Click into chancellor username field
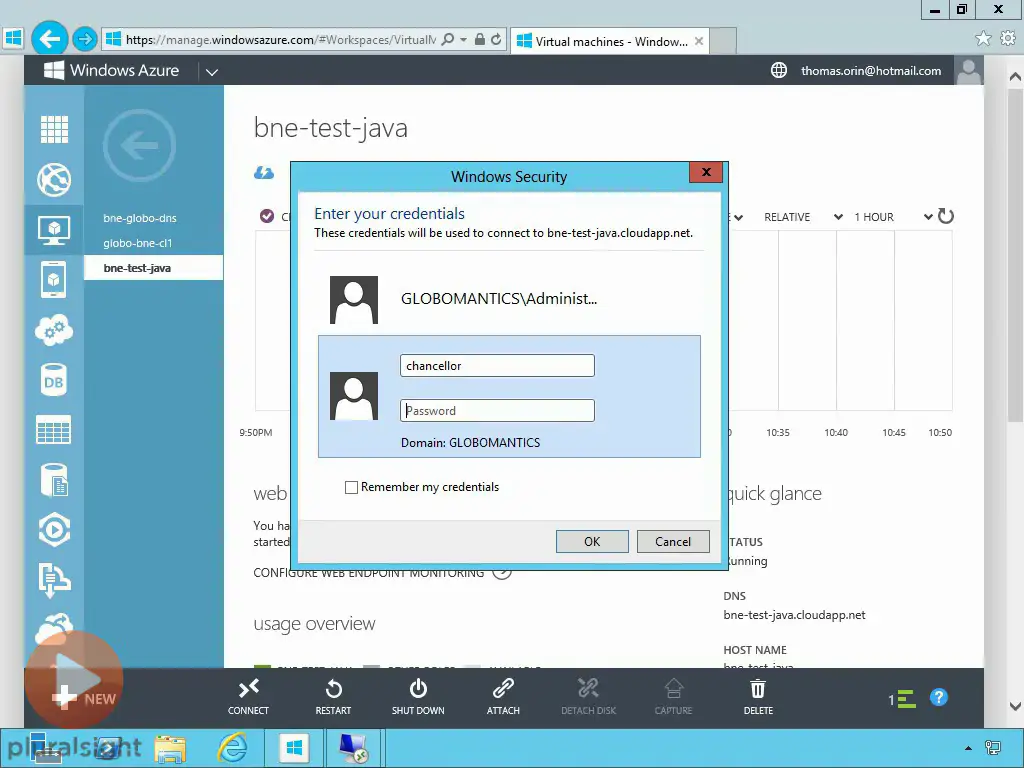 point(497,366)
